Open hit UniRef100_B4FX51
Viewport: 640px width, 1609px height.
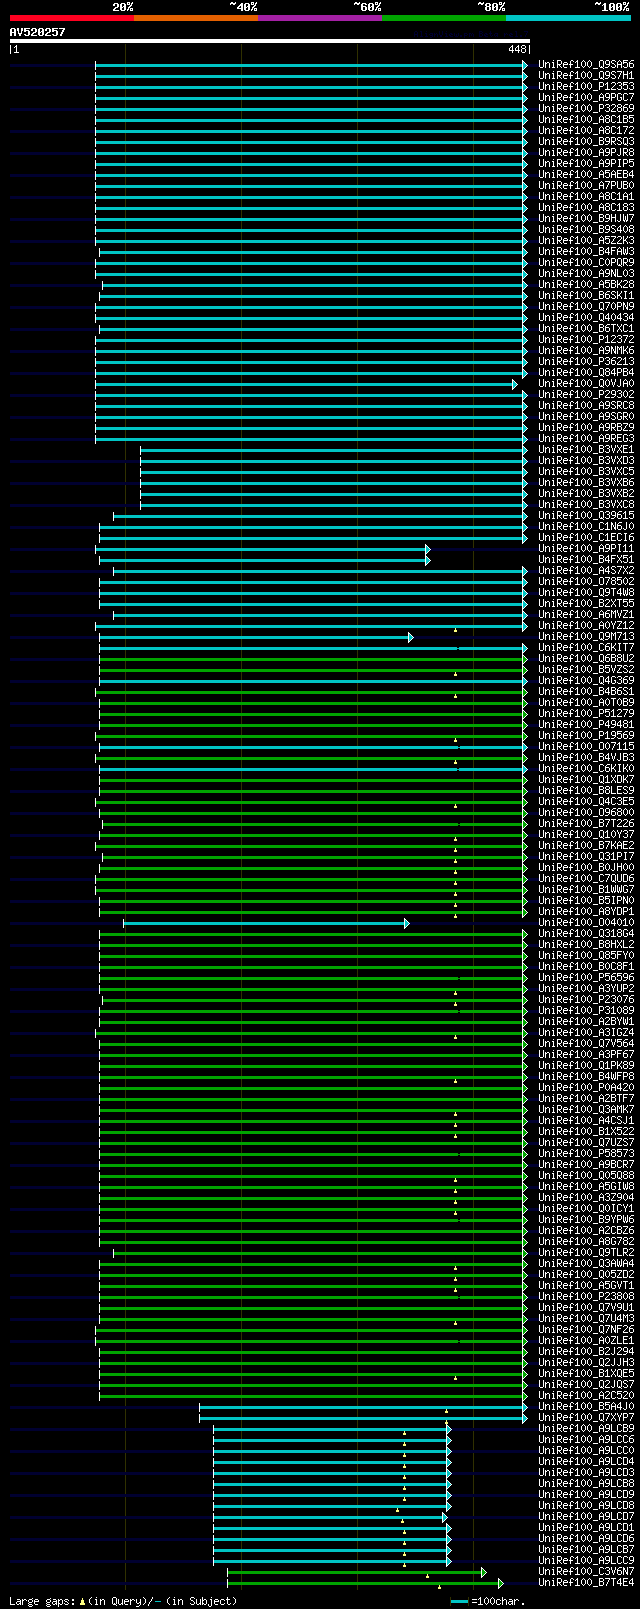point(586,559)
